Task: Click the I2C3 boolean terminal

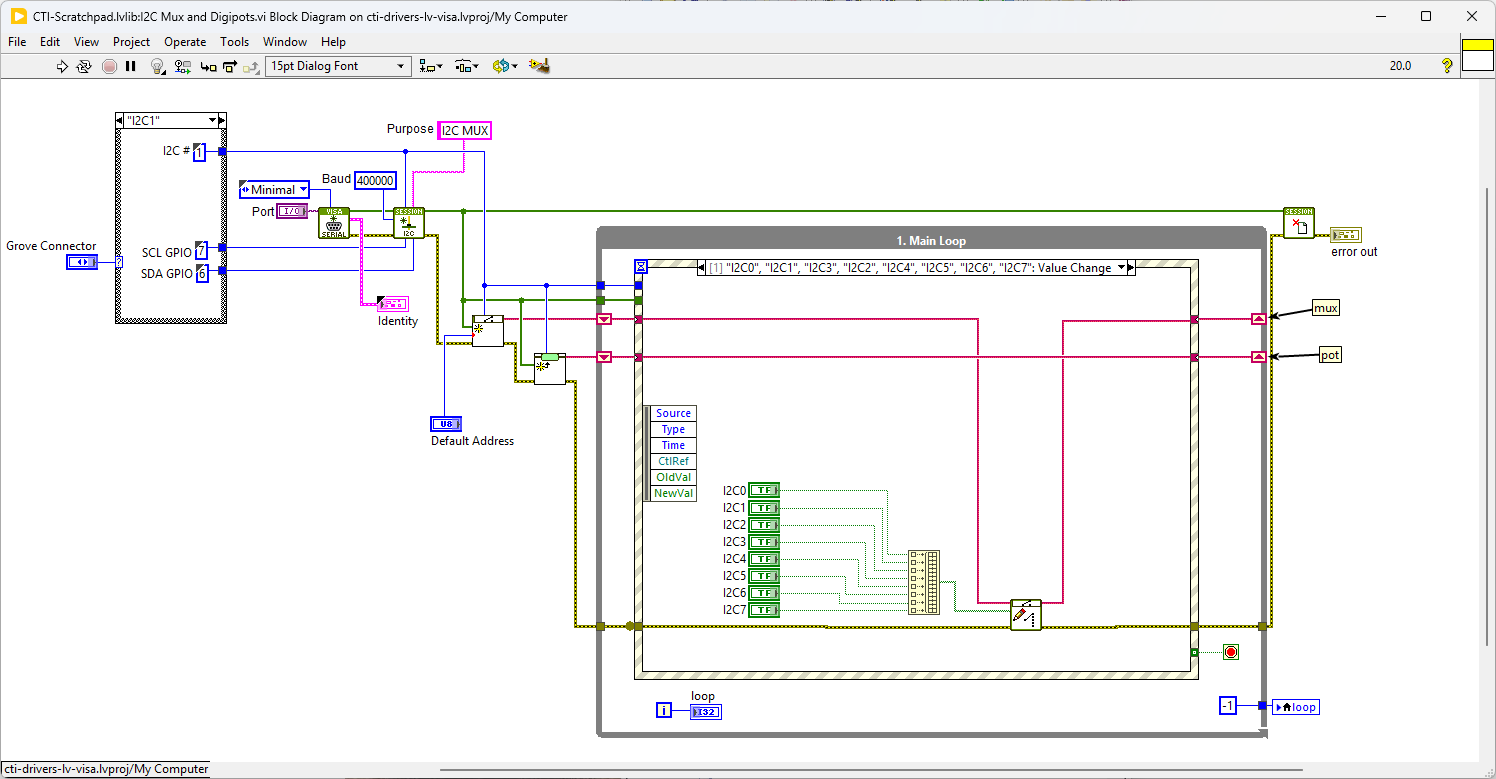Action: 764,541
